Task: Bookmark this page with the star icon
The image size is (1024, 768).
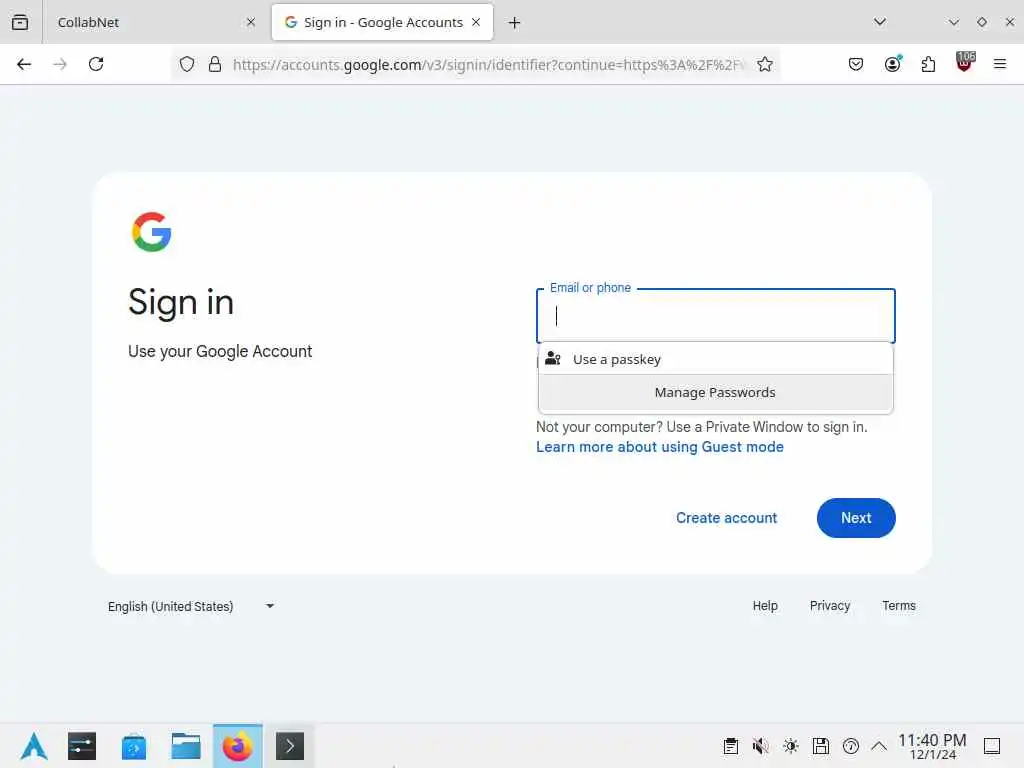Action: tap(765, 64)
